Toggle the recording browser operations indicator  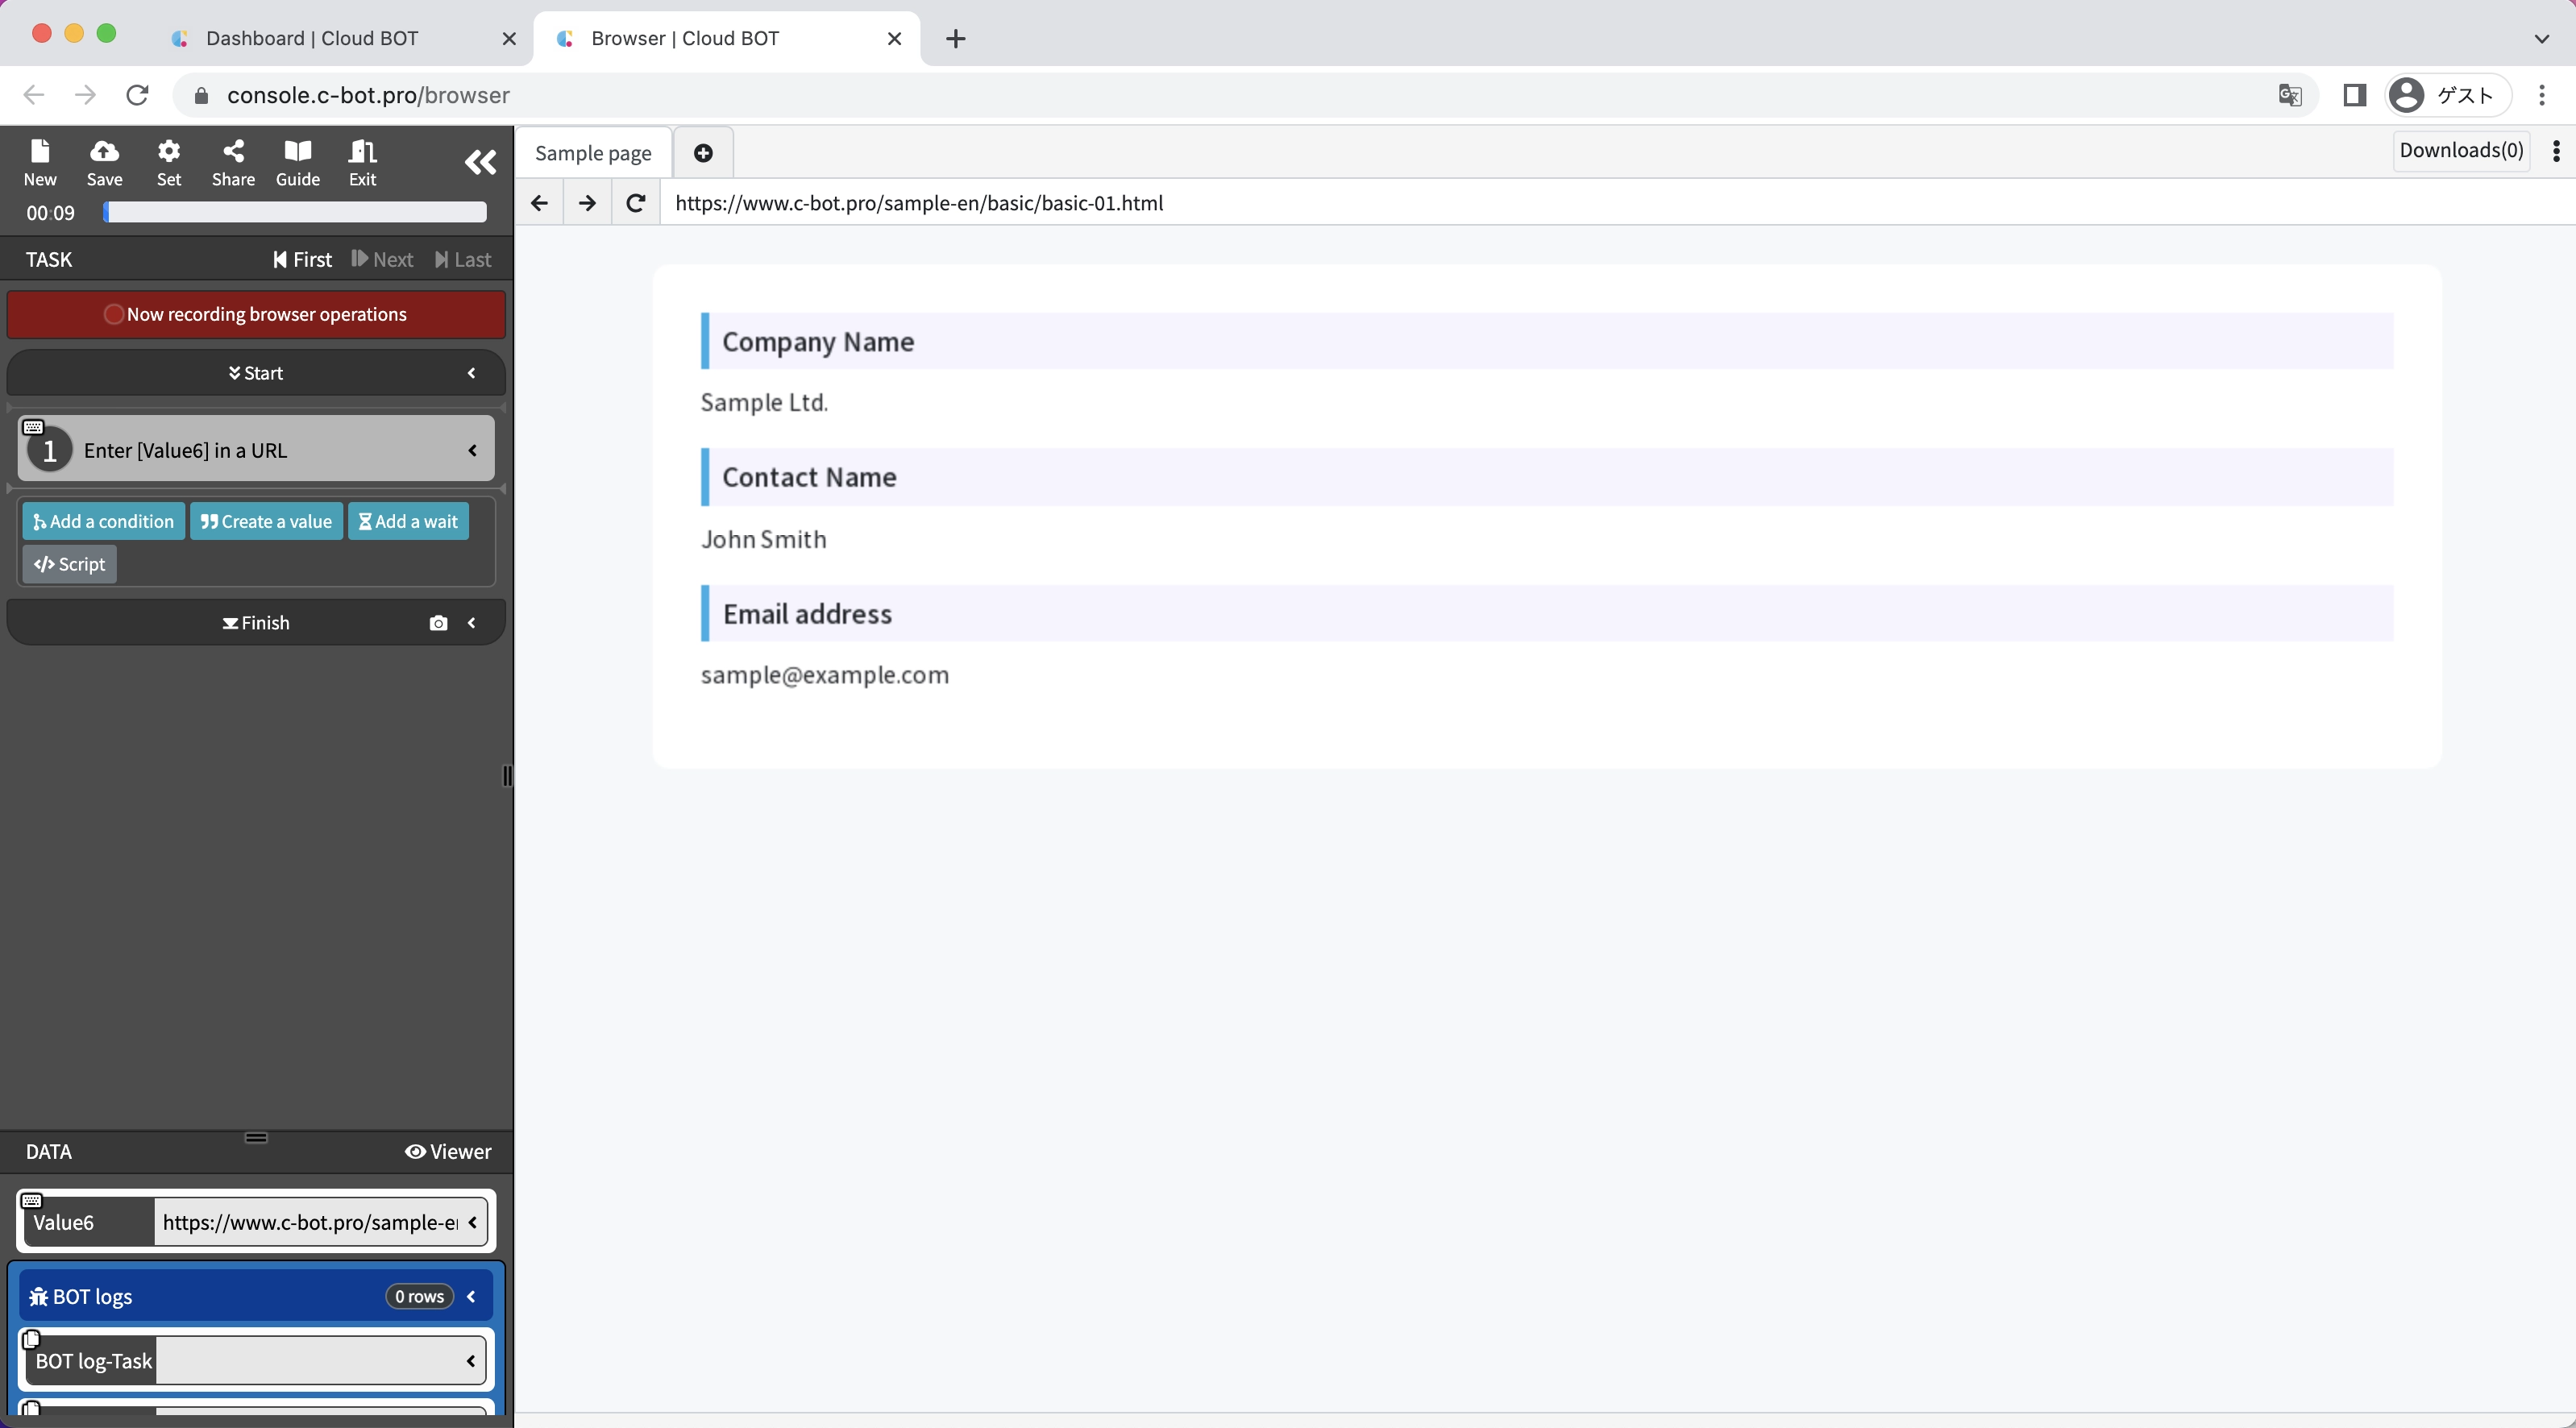point(256,314)
